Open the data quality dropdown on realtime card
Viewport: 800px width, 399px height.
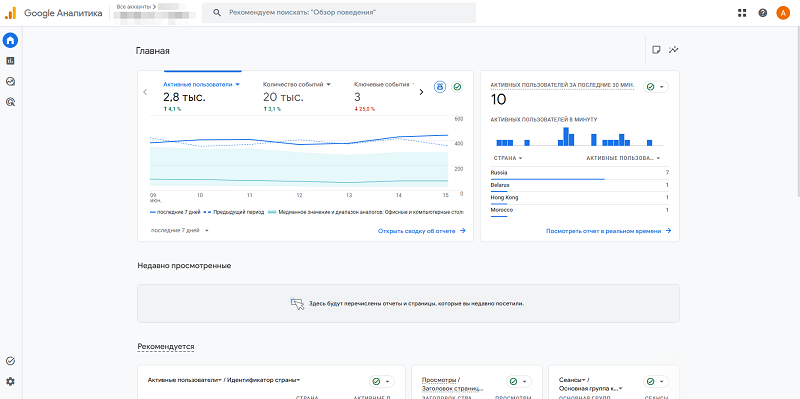(x=656, y=87)
